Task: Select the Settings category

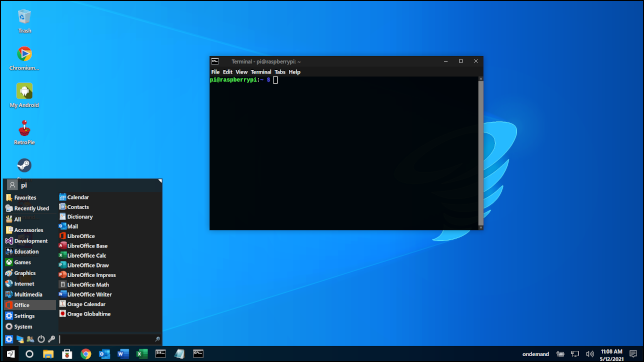Action: [30, 316]
